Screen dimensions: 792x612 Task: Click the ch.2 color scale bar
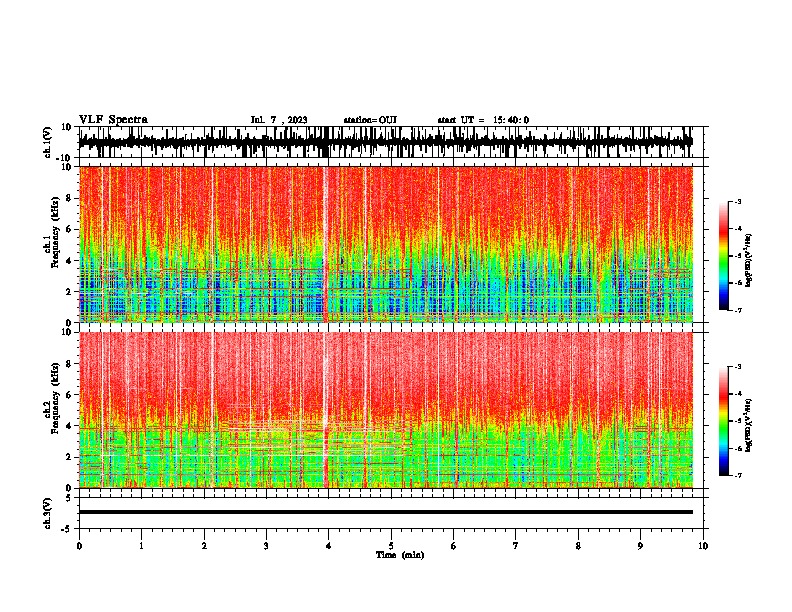723,421
